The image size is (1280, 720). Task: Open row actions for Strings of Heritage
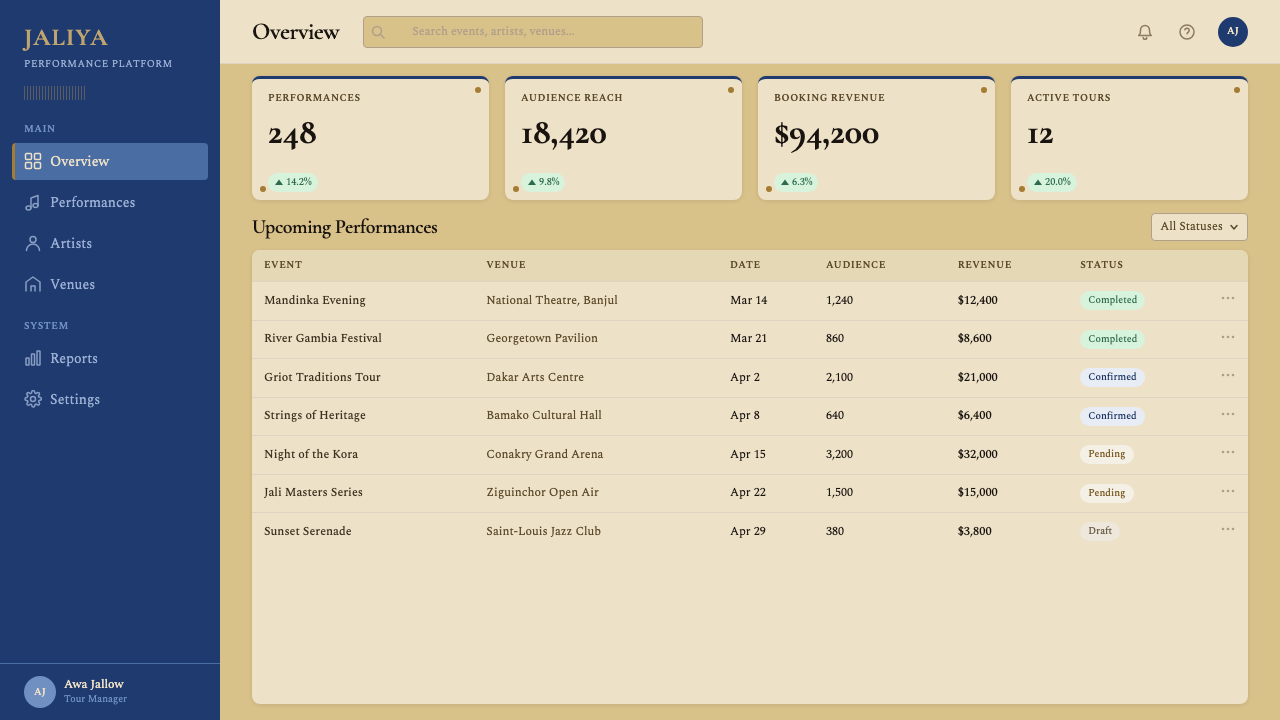1228,414
